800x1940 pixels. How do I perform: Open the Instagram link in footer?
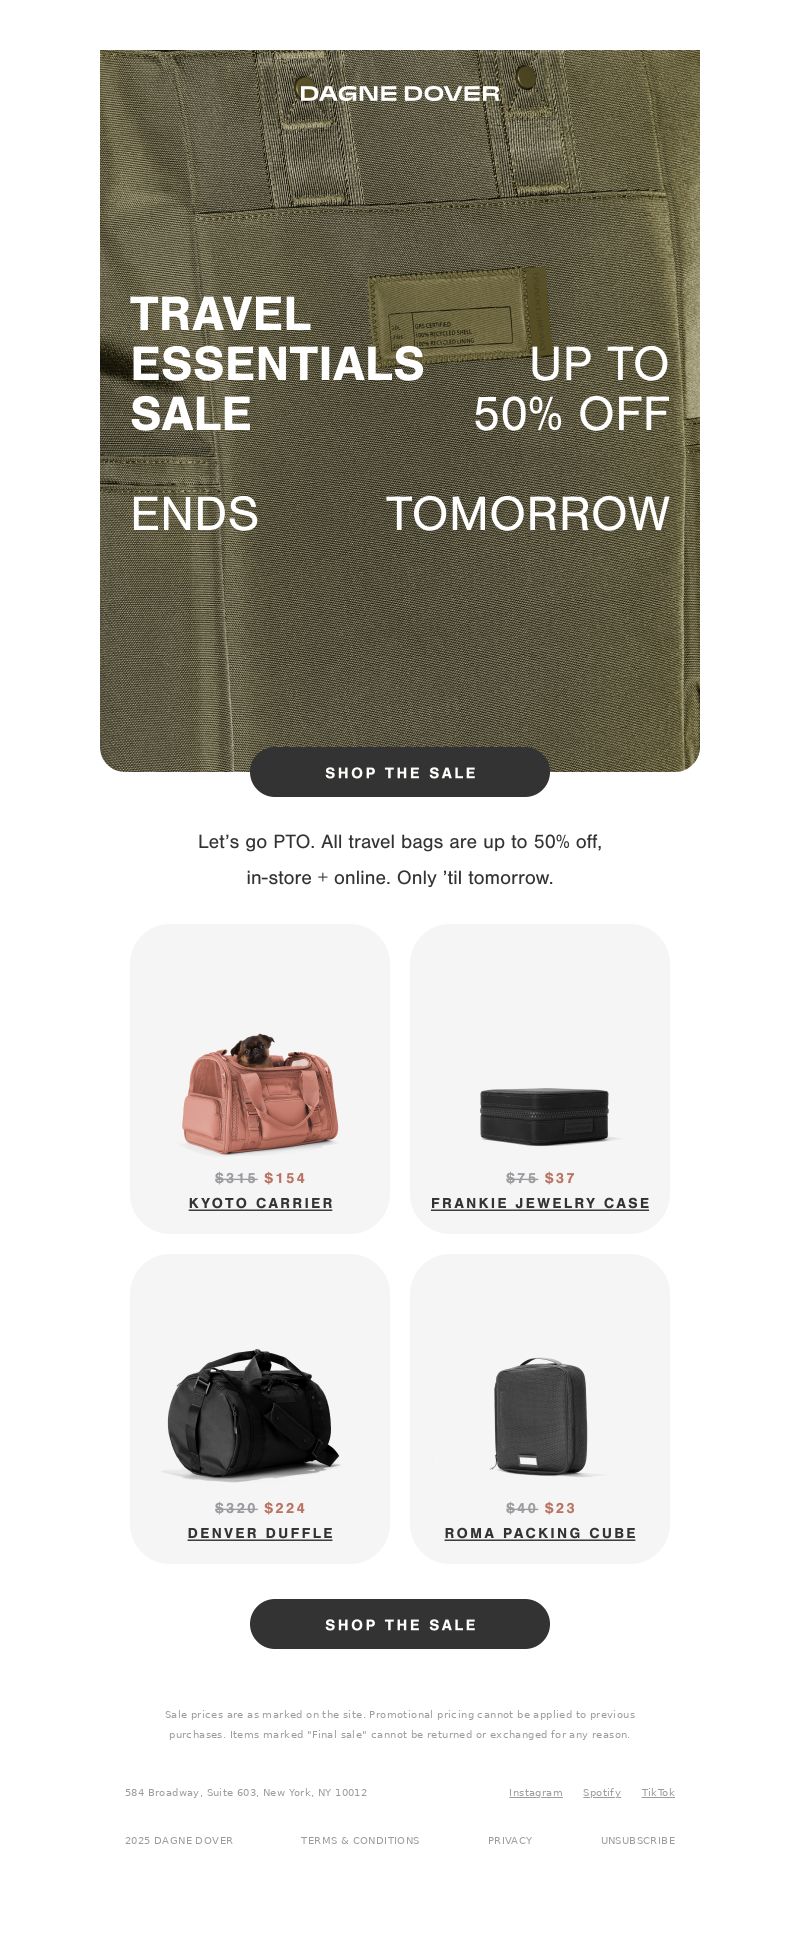(x=536, y=1792)
